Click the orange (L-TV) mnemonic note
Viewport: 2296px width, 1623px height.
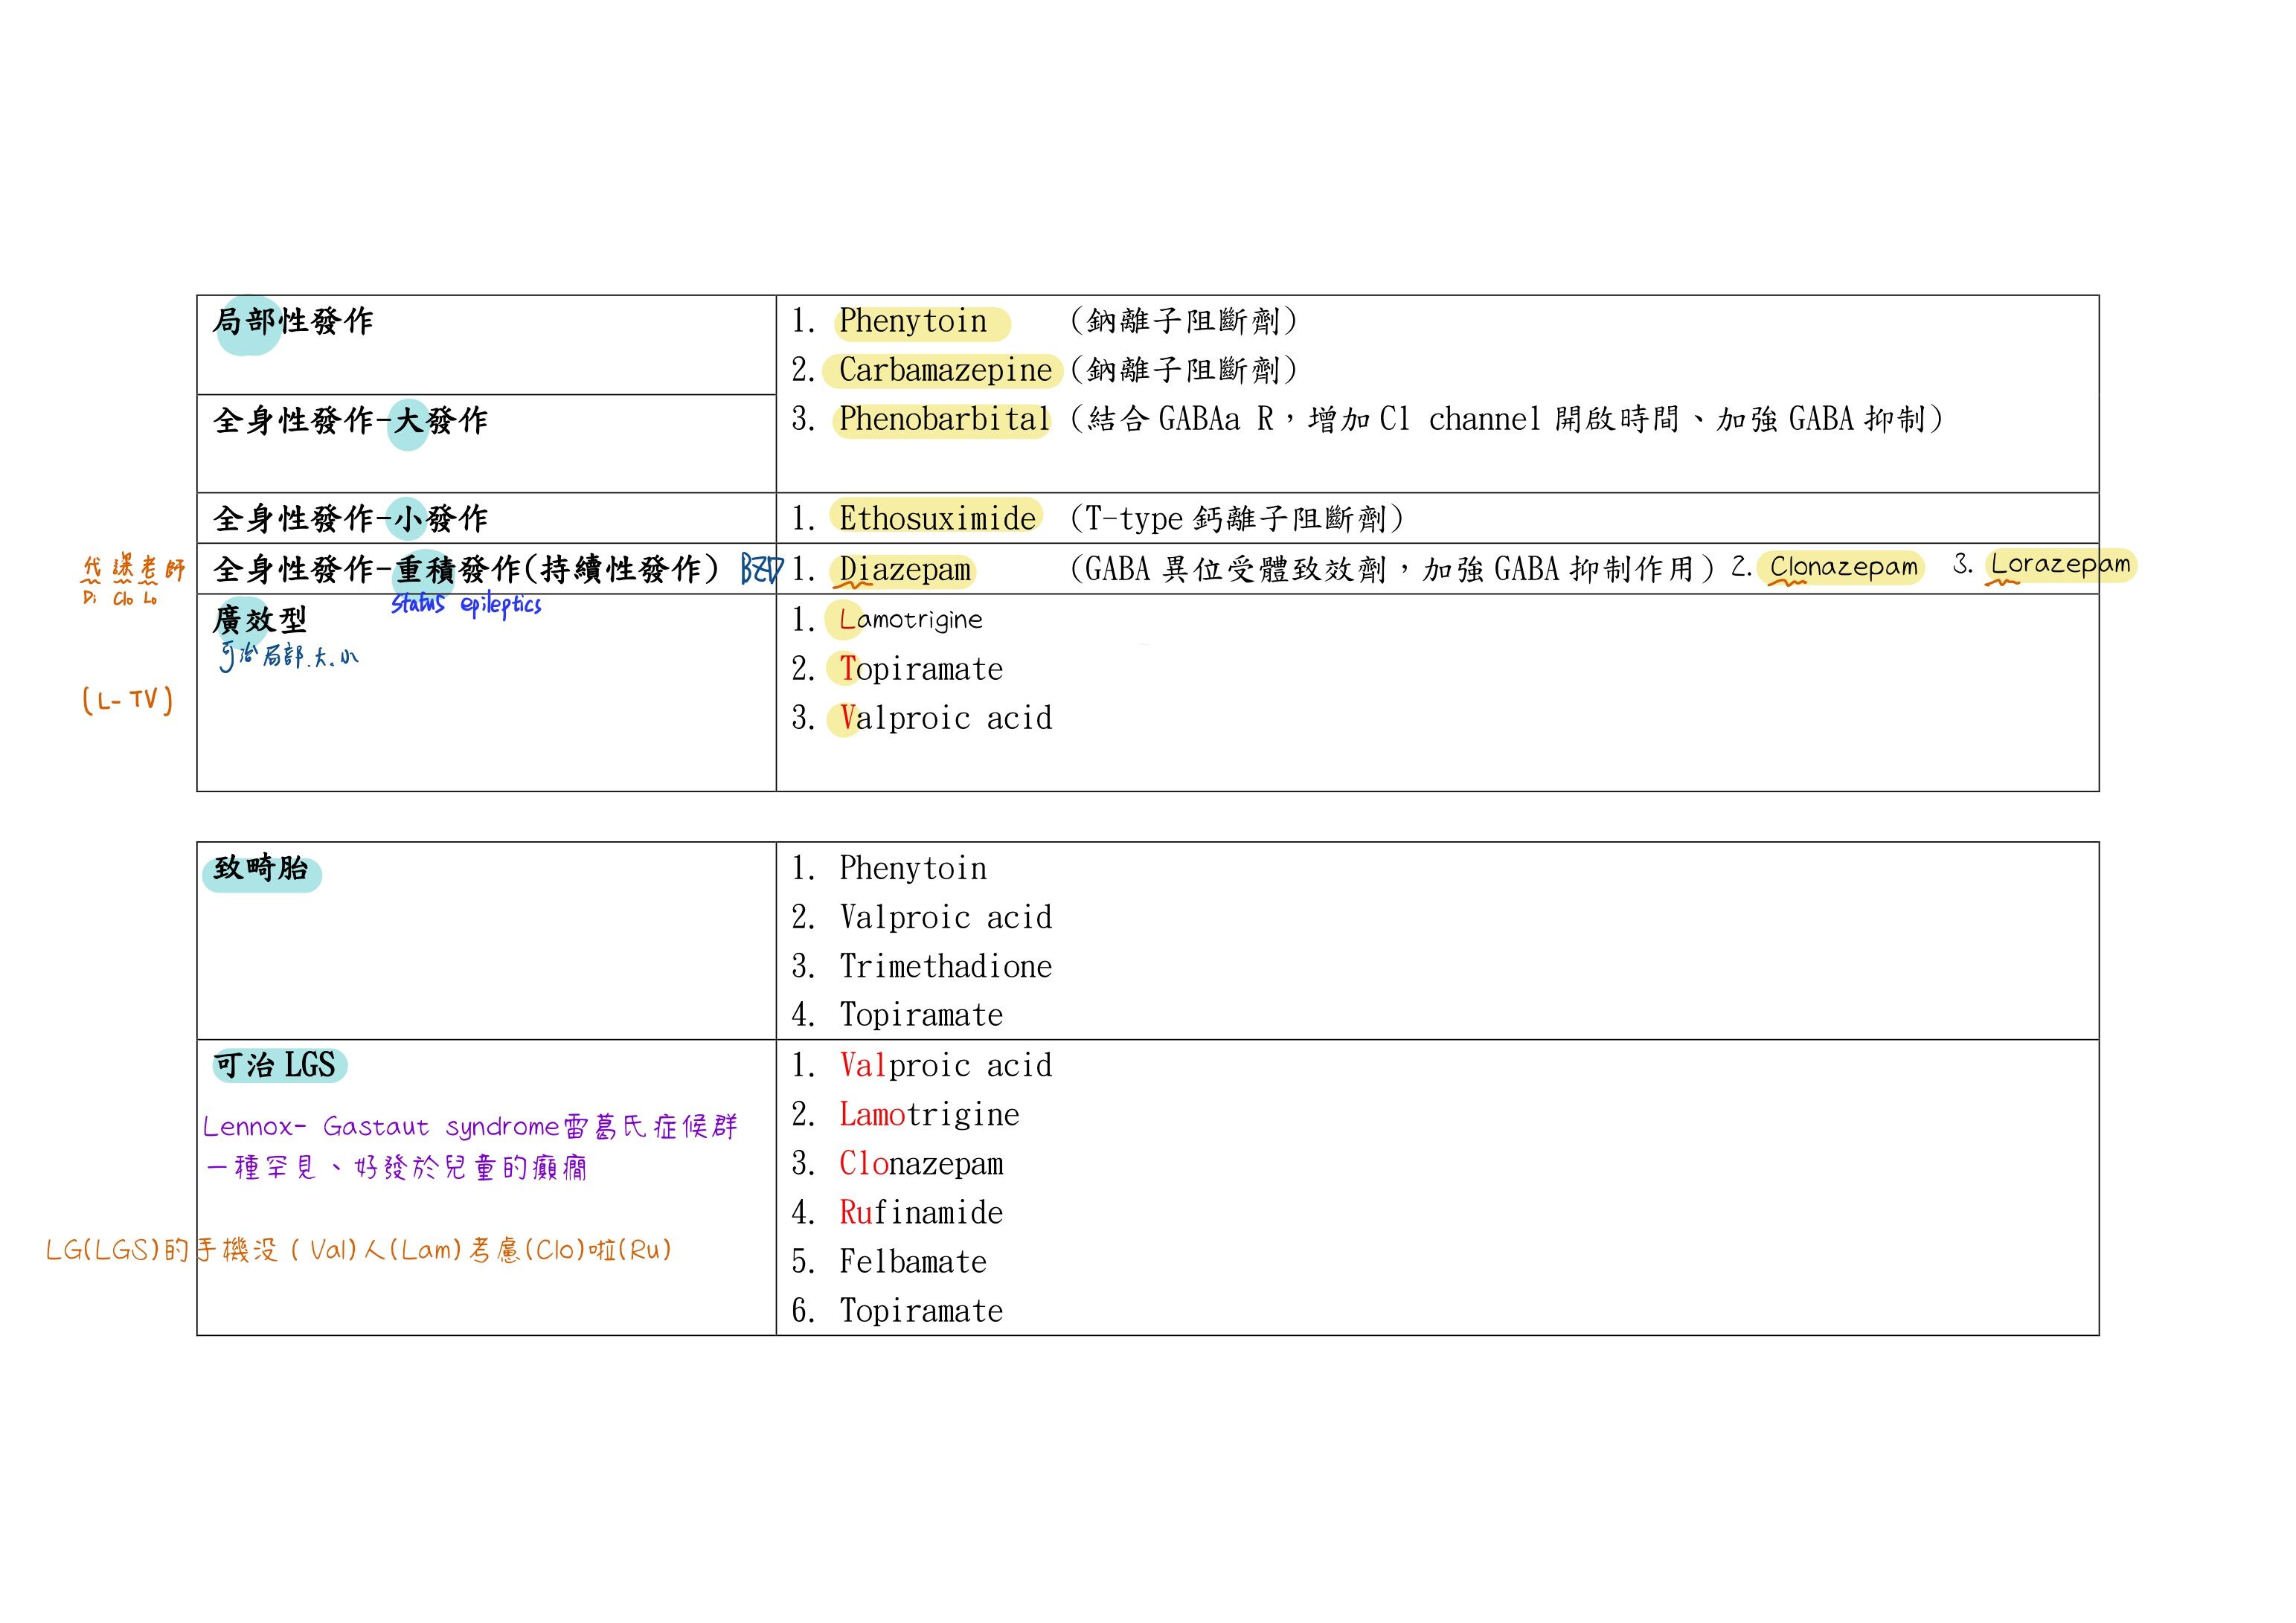127,700
